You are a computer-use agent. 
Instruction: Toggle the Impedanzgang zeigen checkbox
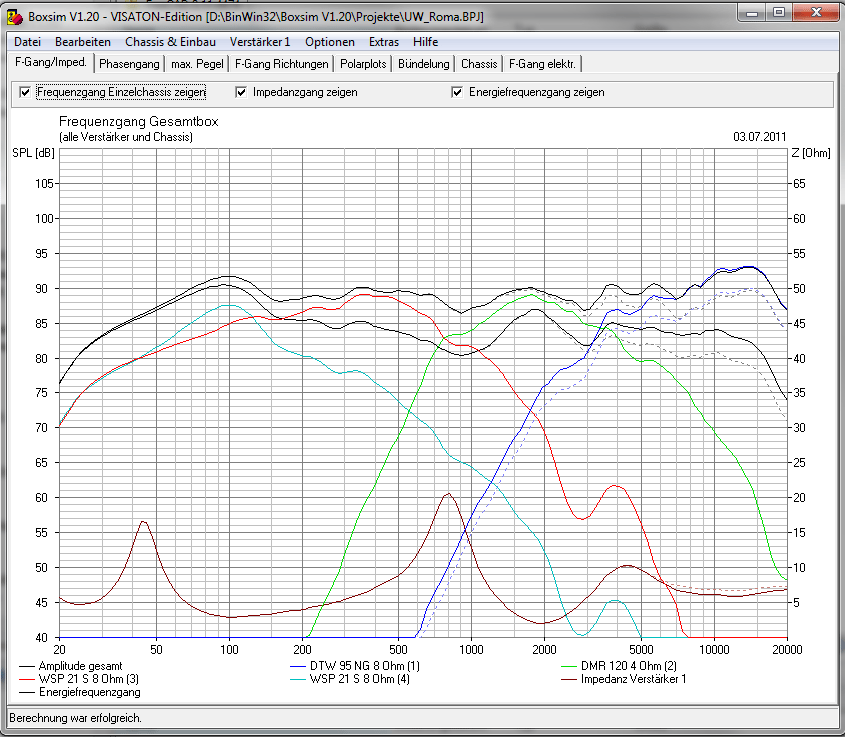point(242,92)
